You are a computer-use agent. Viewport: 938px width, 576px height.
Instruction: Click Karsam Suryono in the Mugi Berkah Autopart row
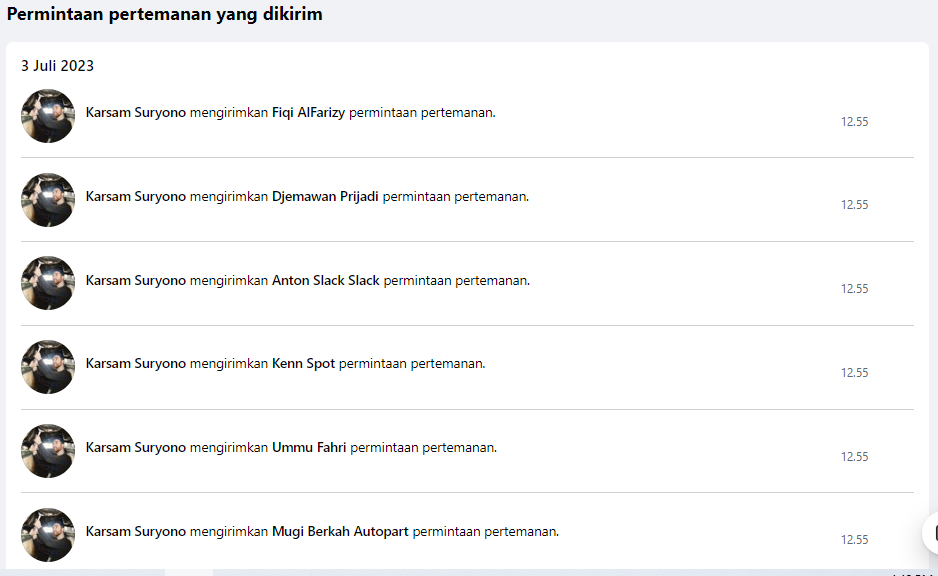click(136, 532)
